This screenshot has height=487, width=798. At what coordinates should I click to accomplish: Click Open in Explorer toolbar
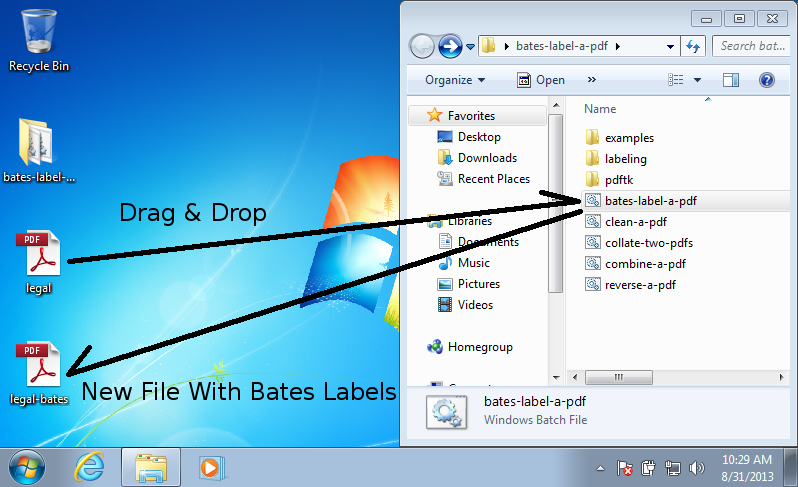coord(540,80)
